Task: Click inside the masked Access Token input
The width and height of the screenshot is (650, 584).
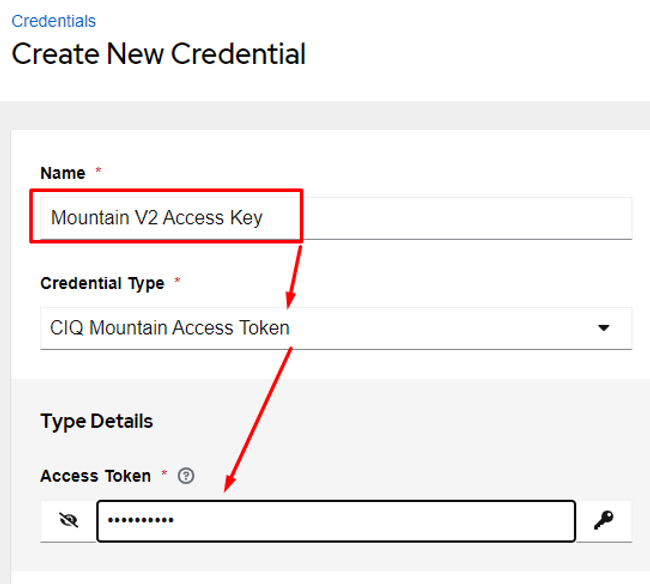Action: (x=336, y=521)
